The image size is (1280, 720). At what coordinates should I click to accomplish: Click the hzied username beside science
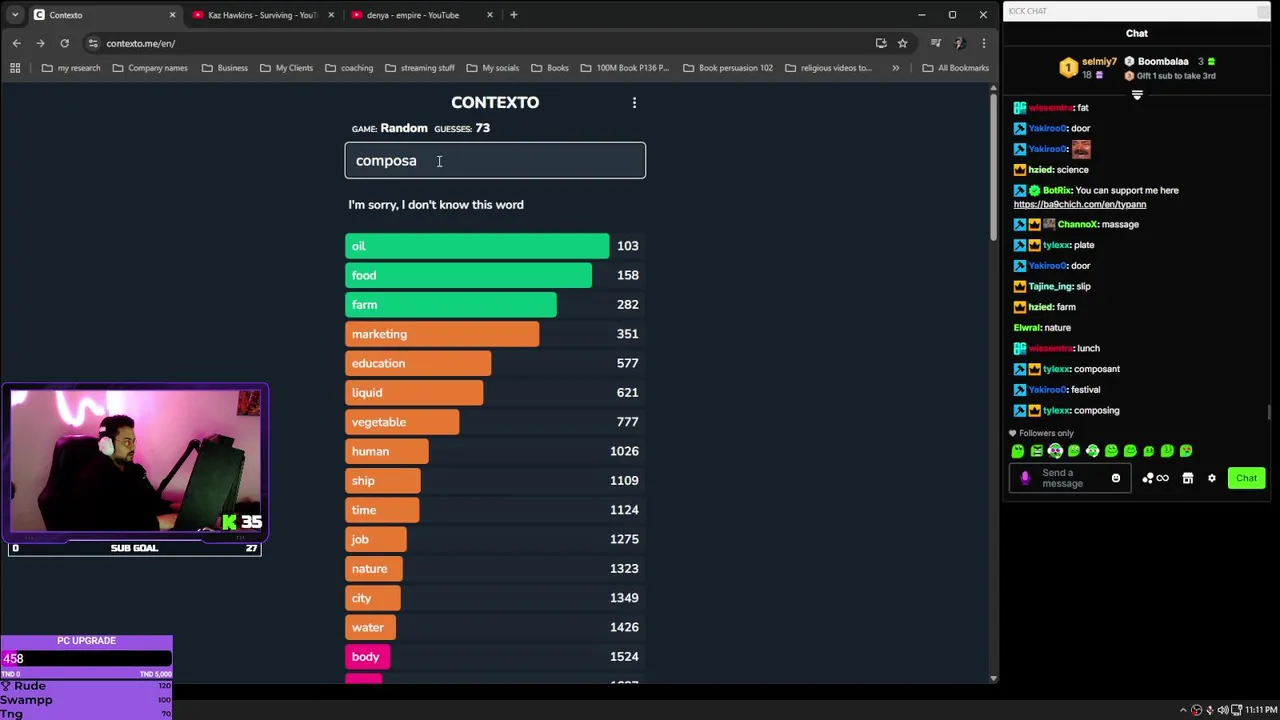pyautogui.click(x=1040, y=170)
